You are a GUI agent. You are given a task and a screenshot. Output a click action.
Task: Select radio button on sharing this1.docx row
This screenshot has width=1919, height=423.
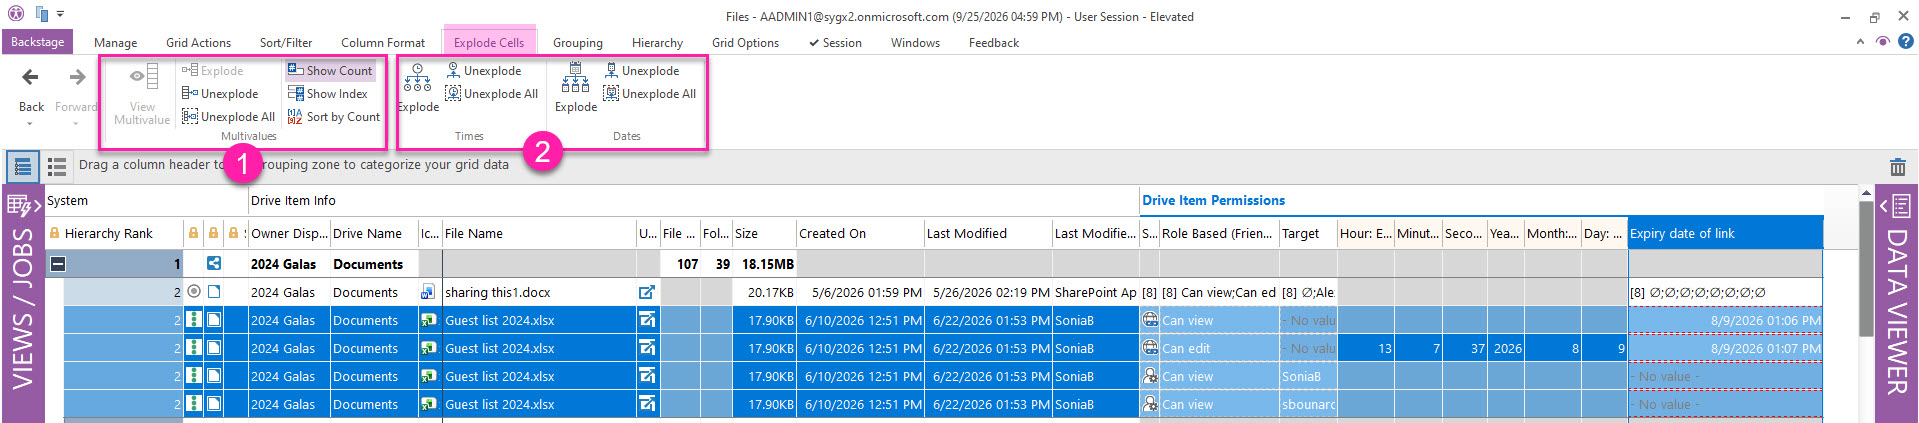[194, 292]
